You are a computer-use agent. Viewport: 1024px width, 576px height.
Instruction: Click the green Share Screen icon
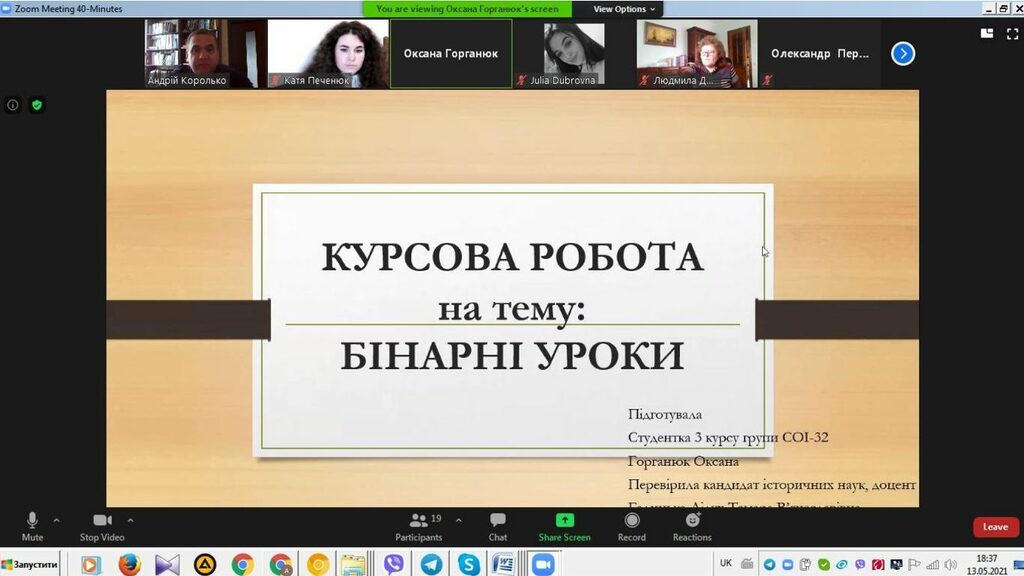[x=564, y=521]
